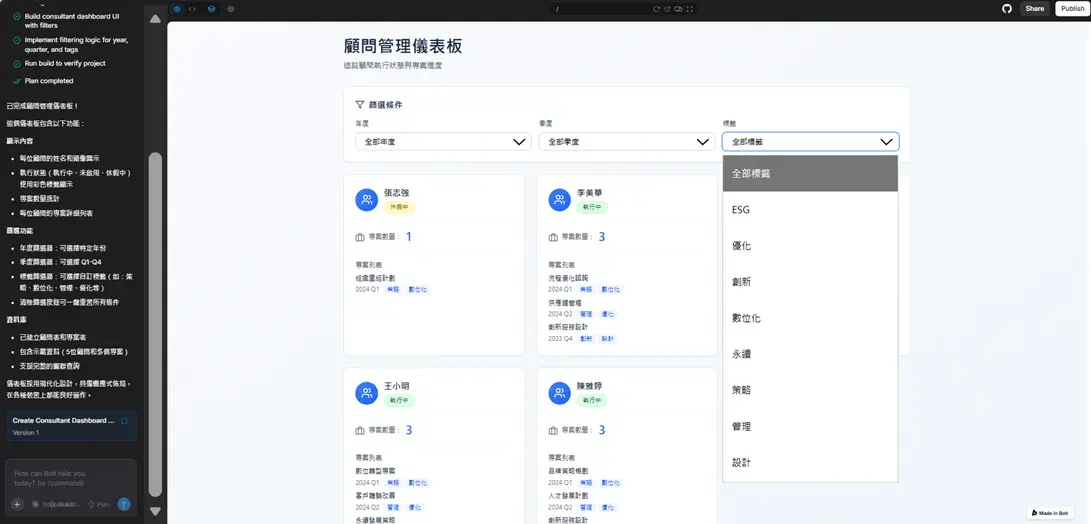Click 流程優化諮詢 project in 李美華 card

tap(568, 278)
